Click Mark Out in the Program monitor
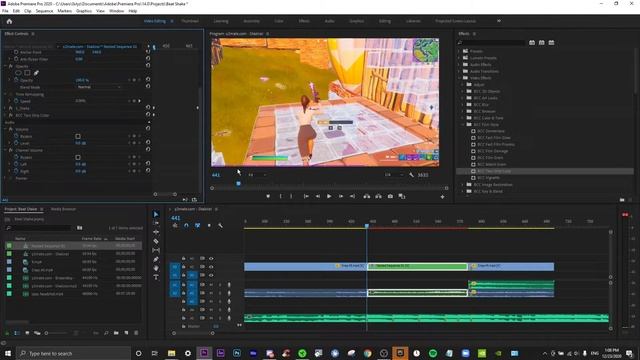Image resolution: width=640 pixels, height=360 pixels. pyautogui.click(x=291, y=196)
